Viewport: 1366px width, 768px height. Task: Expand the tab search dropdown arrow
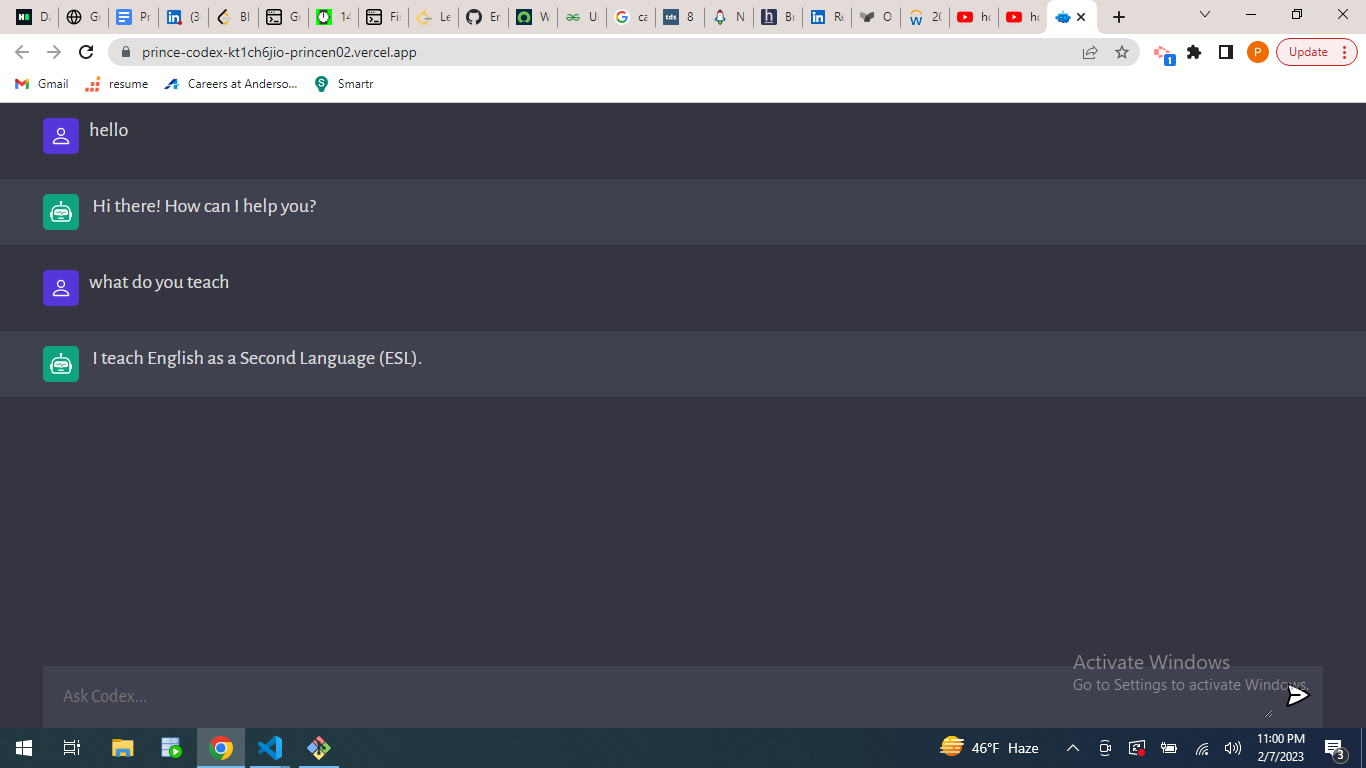click(x=1204, y=15)
